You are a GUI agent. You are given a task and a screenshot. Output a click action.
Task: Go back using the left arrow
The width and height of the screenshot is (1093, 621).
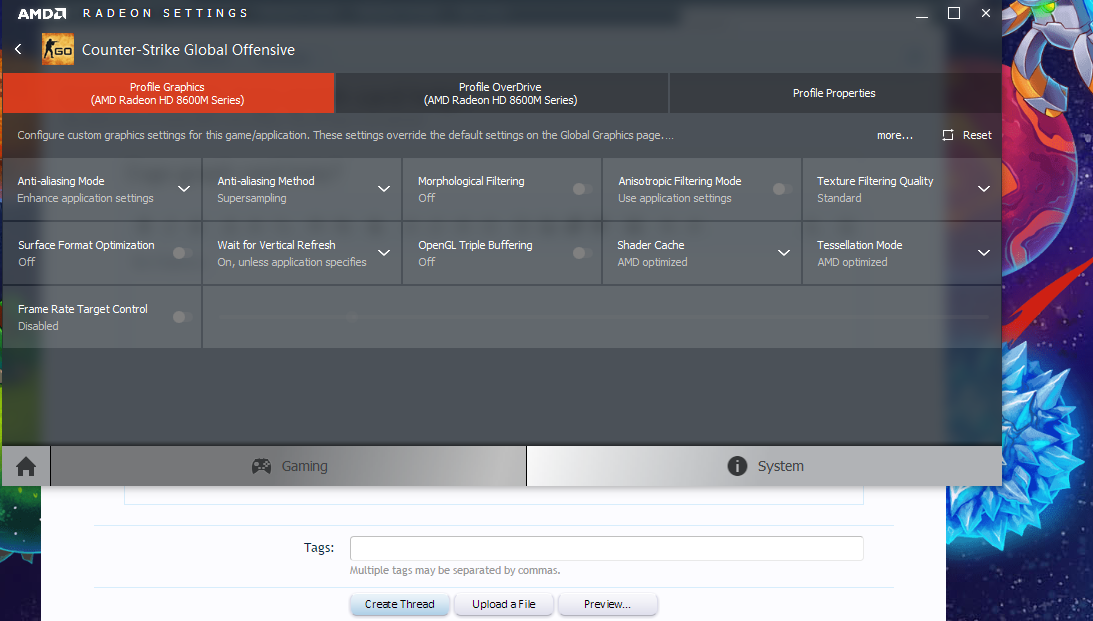tap(18, 49)
